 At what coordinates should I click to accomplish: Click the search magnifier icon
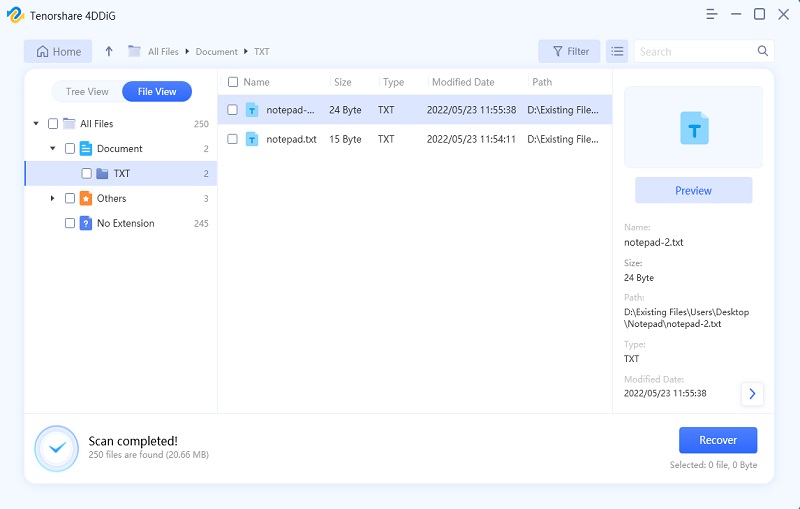[x=763, y=51]
